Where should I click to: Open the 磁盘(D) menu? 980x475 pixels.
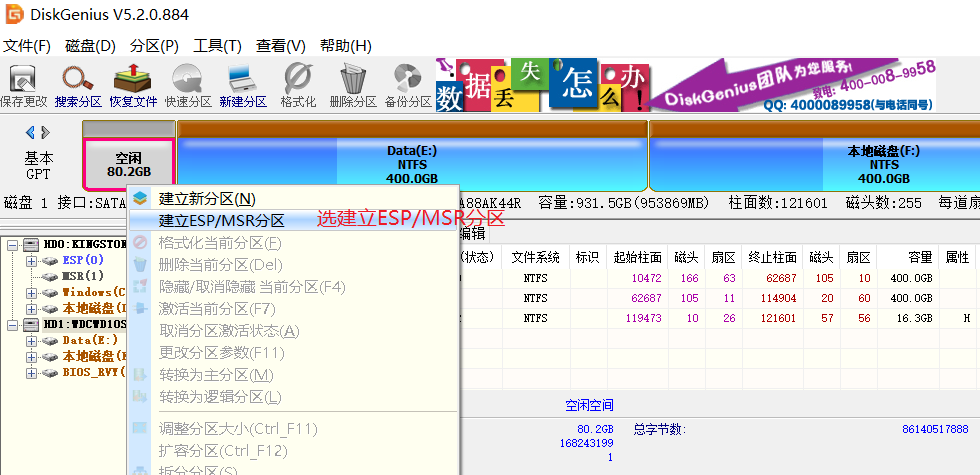pyautogui.click(x=91, y=46)
